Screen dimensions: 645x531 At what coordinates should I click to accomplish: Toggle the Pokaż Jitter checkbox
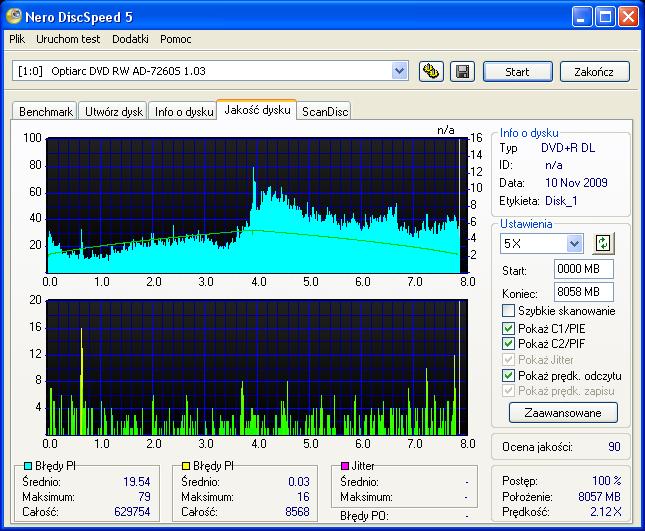point(508,359)
